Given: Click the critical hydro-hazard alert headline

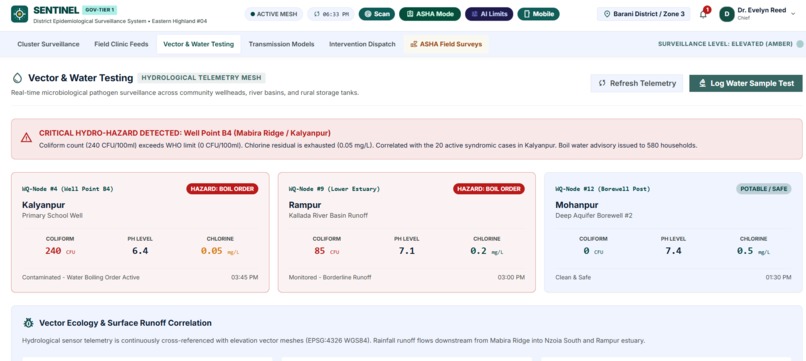Looking at the screenshot, I should tap(185, 133).
